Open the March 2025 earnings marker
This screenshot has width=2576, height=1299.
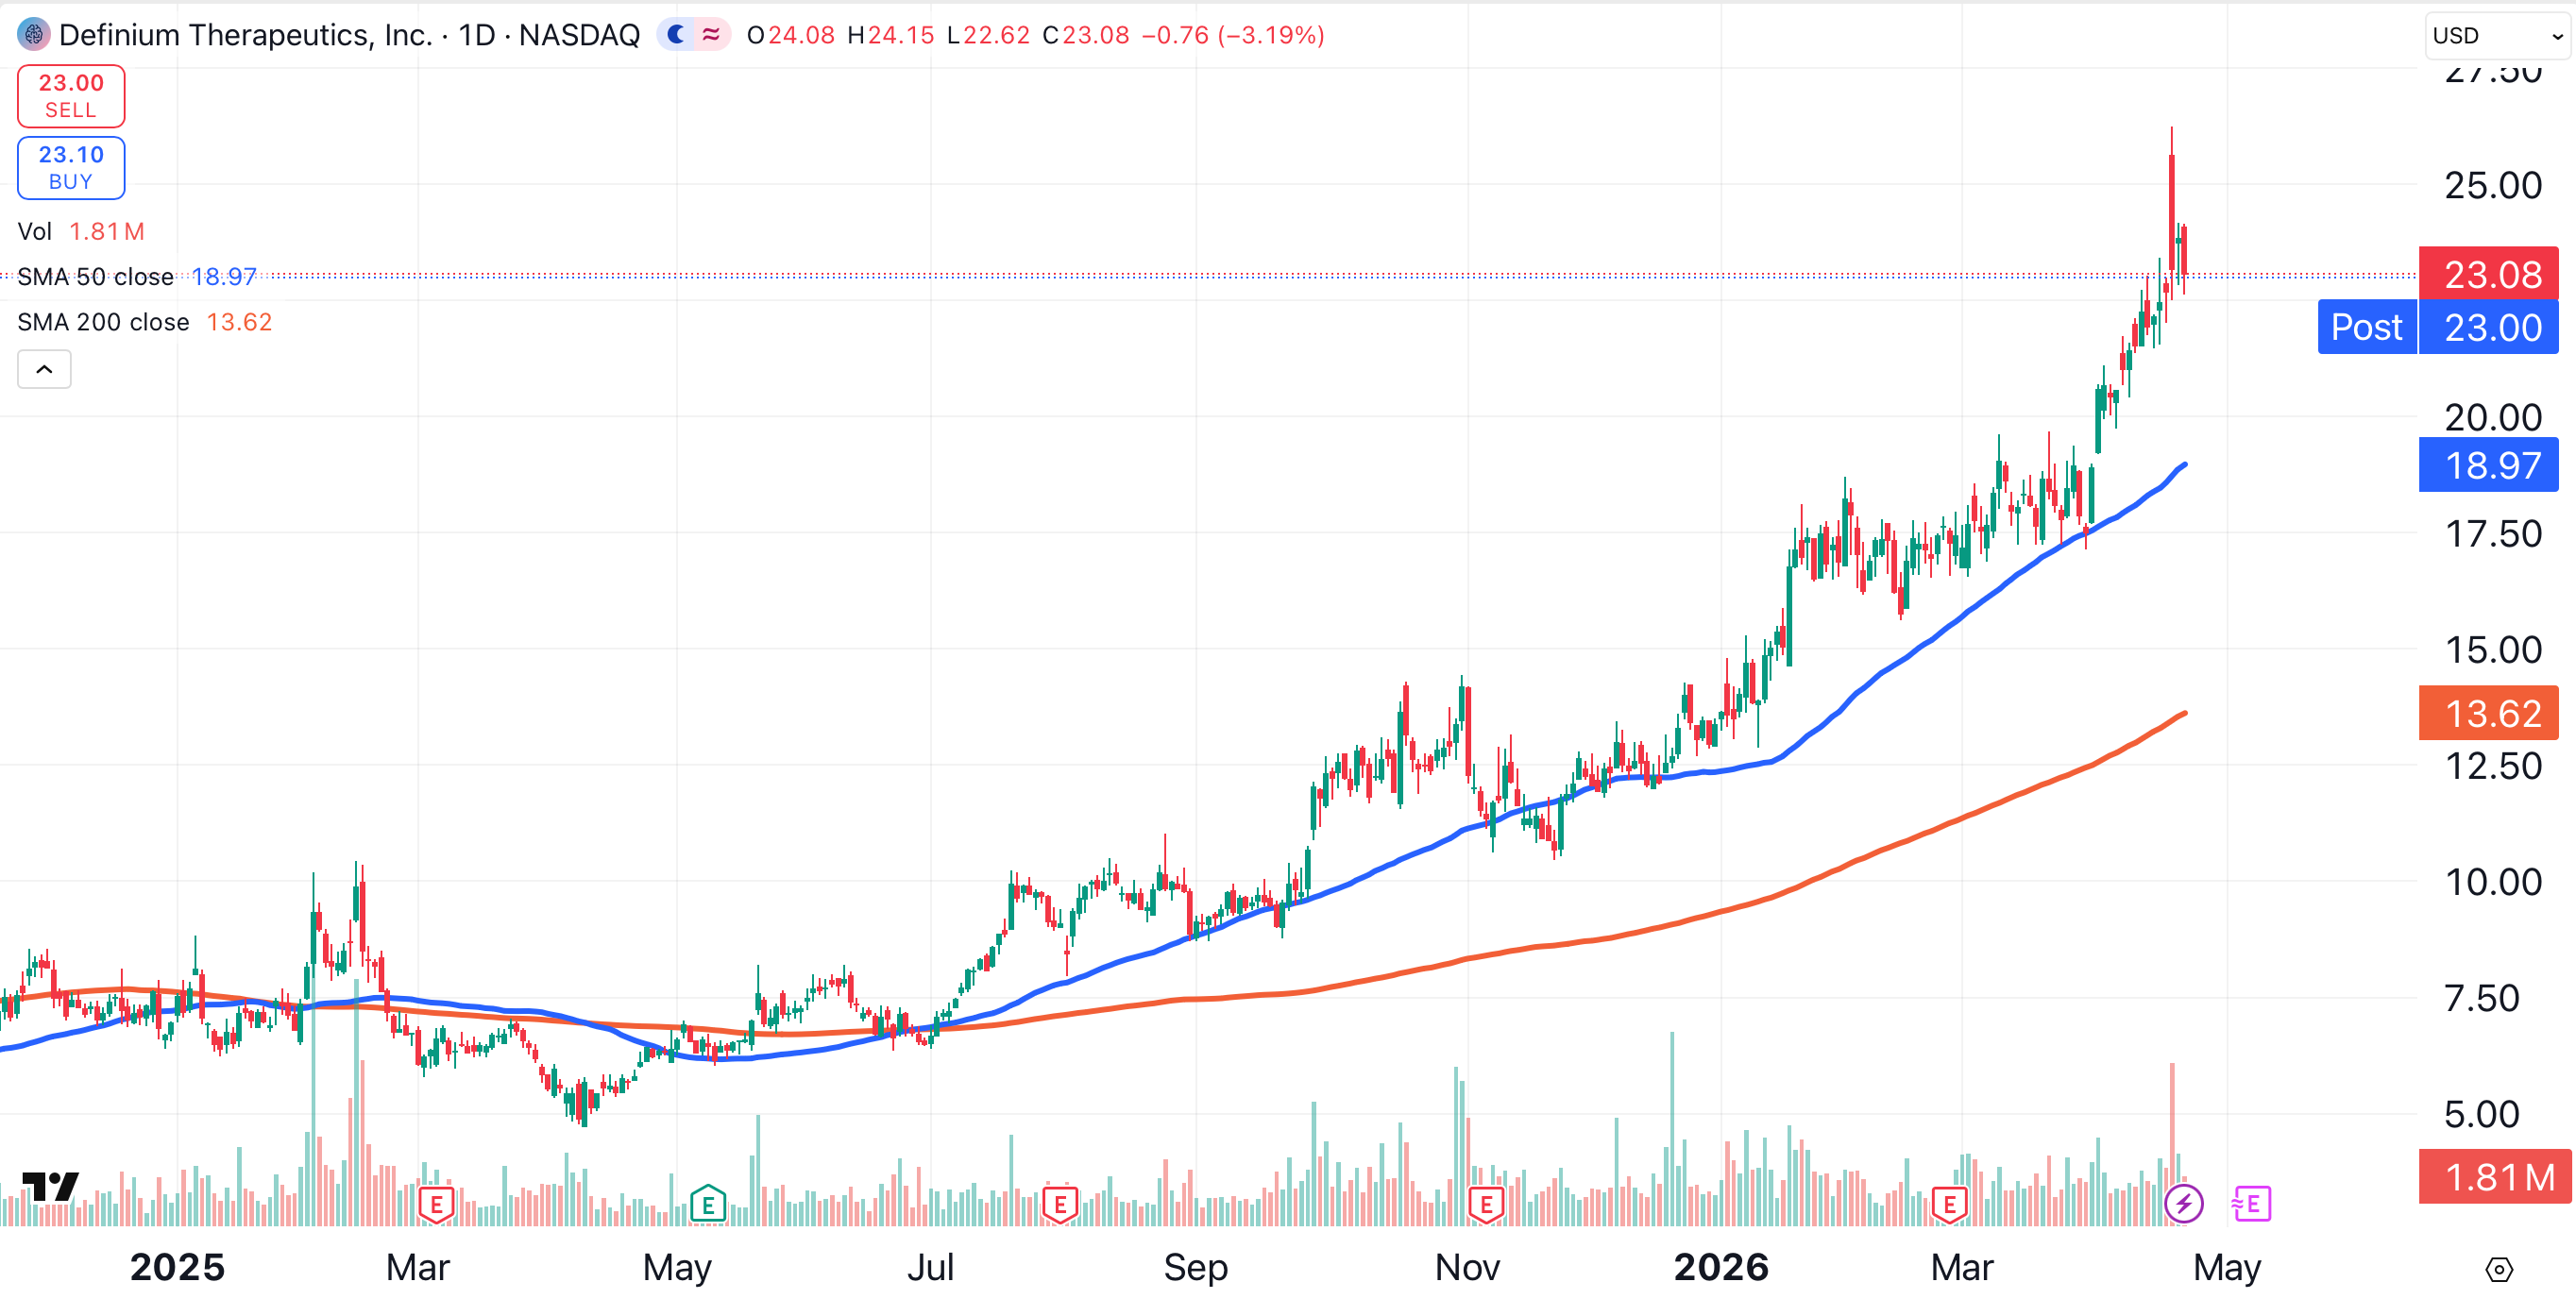(436, 1204)
